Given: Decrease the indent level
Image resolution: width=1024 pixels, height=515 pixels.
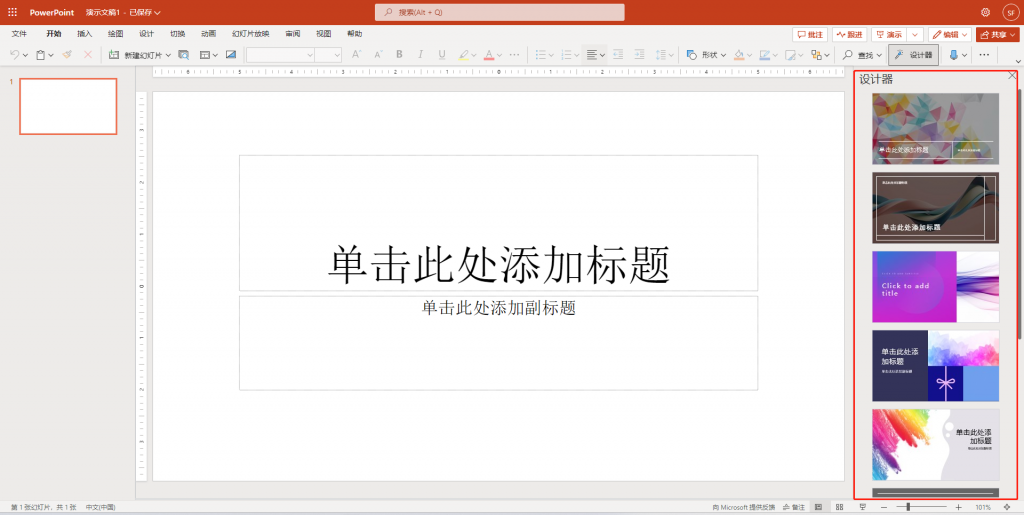Looking at the screenshot, I should [x=618, y=55].
